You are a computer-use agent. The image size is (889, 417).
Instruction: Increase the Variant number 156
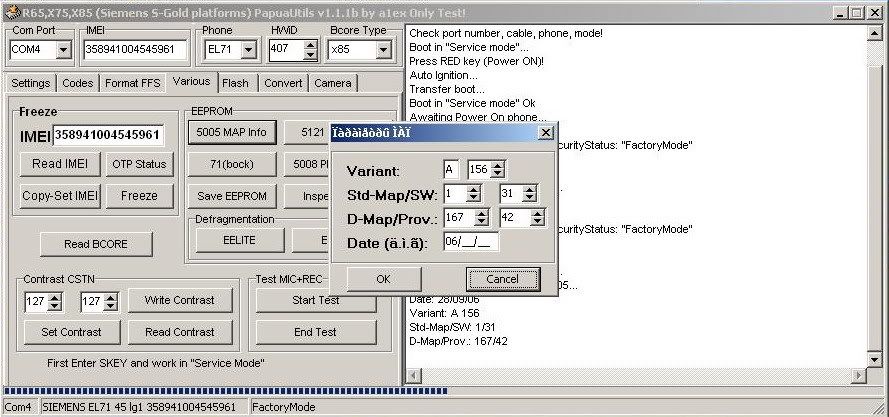coord(497,166)
